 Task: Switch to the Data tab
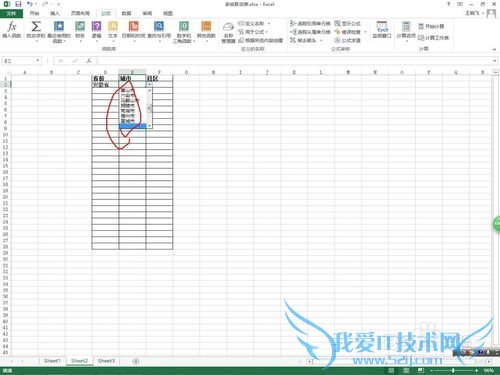pyautogui.click(x=126, y=13)
